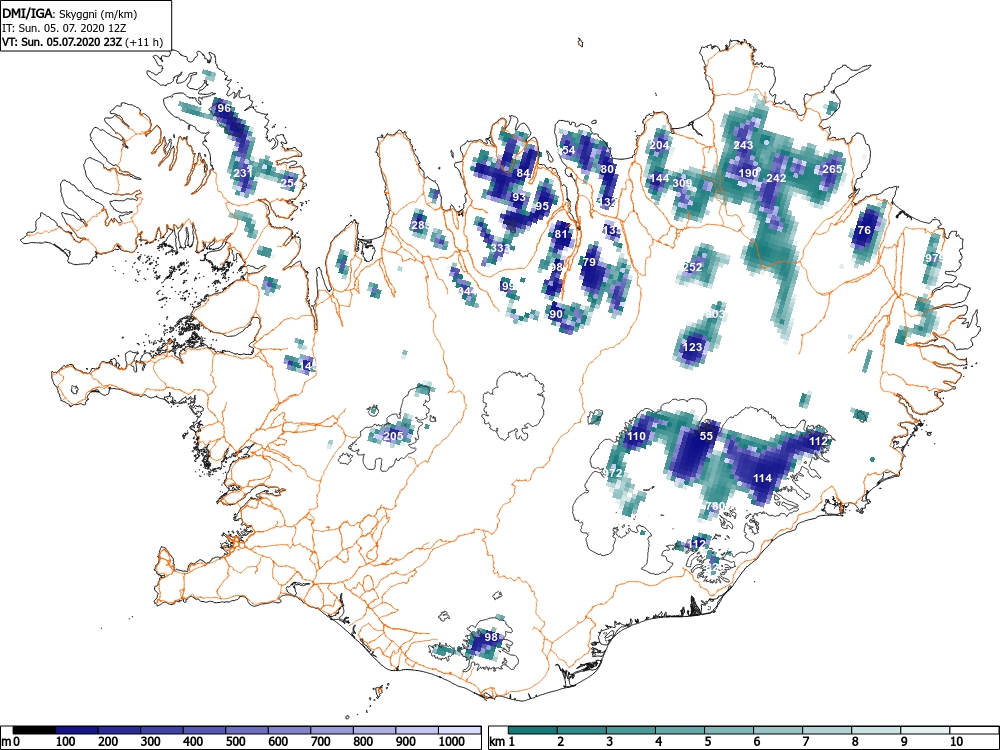Click the map value 190

pos(749,173)
